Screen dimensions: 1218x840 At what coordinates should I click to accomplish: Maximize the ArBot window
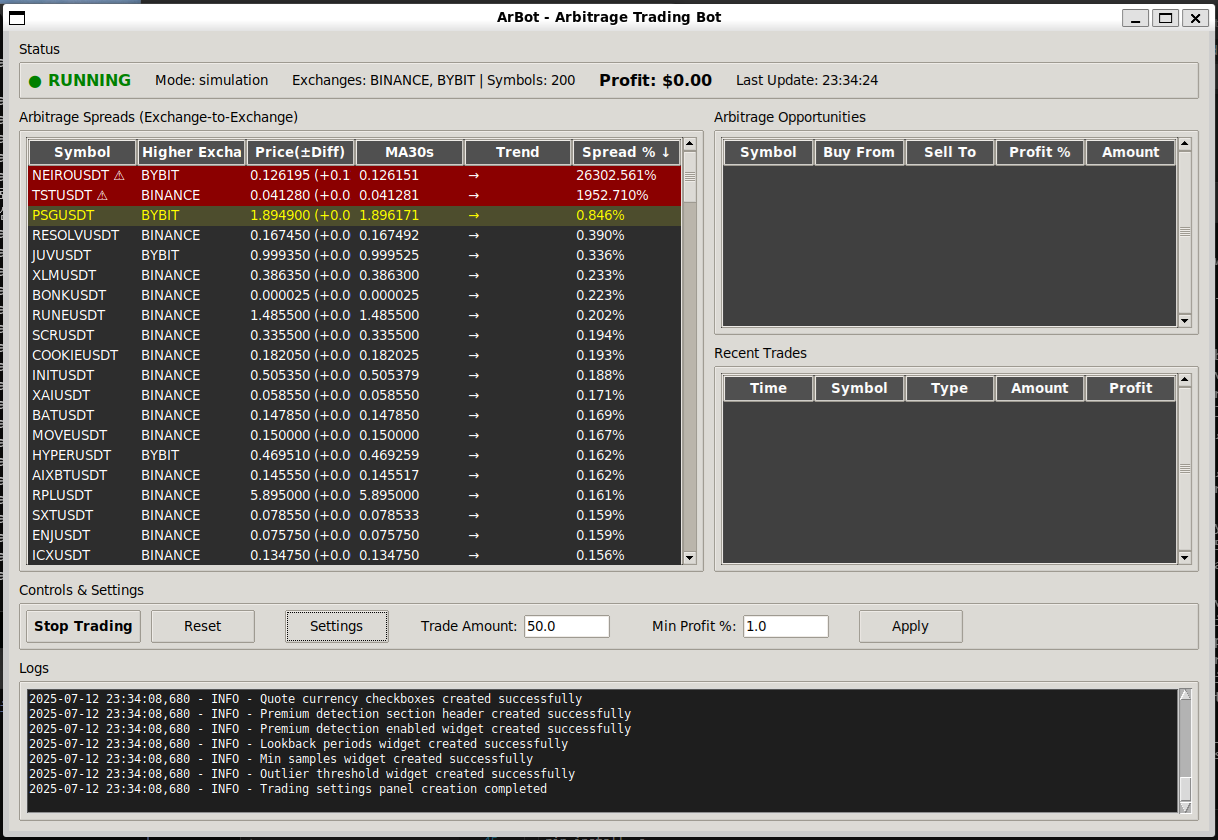pos(1165,18)
